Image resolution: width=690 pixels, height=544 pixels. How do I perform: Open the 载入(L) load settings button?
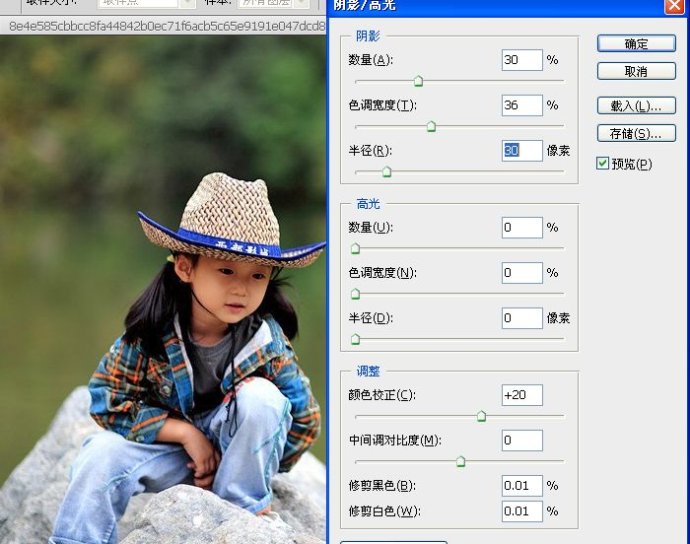pos(636,106)
